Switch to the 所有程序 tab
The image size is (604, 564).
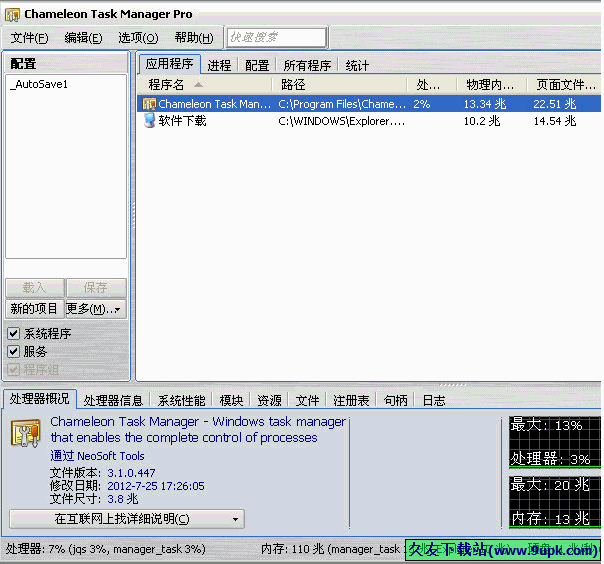307,65
